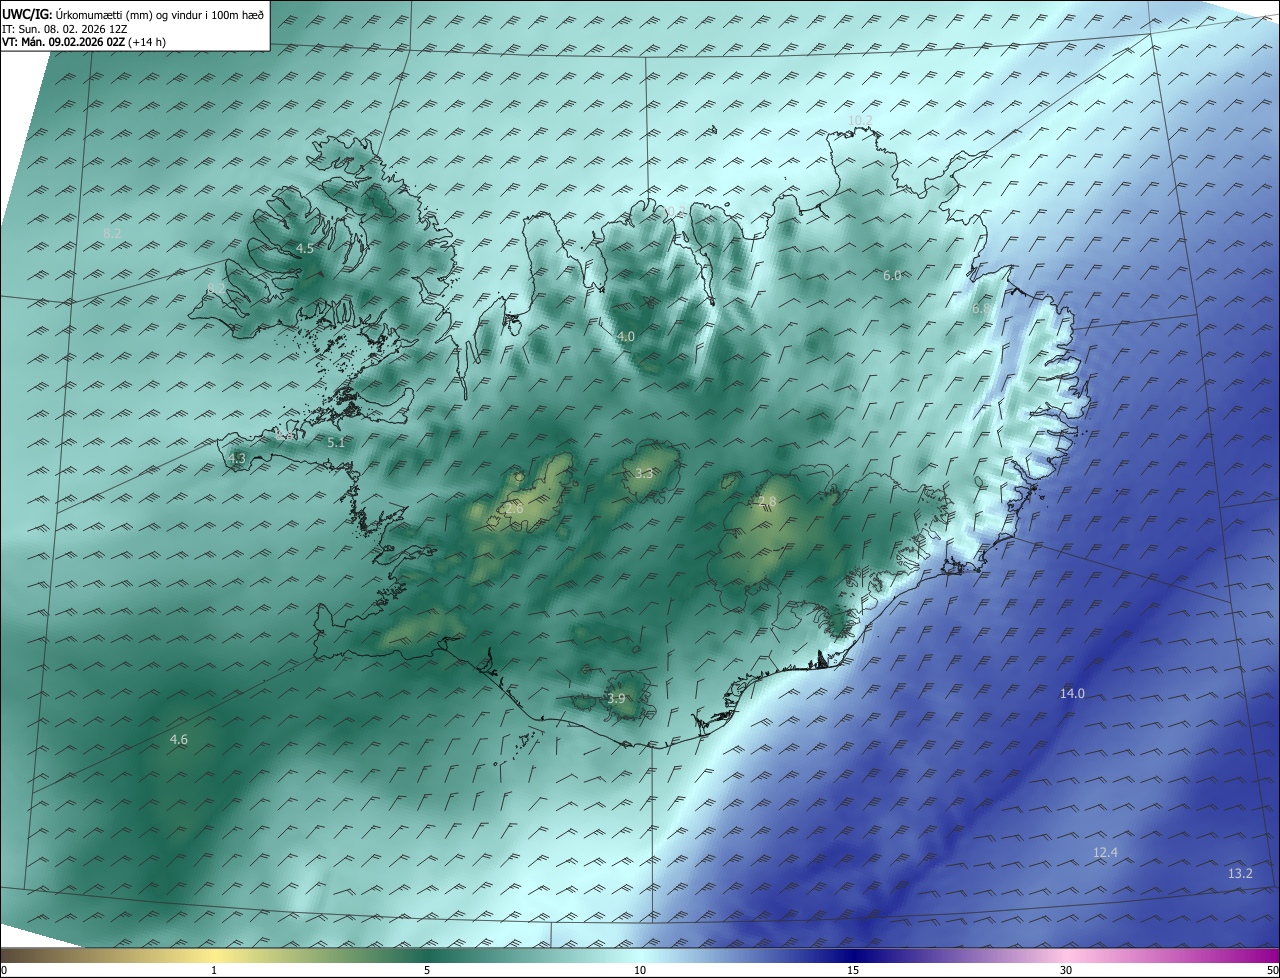Click the 'IT: Sun. 08. 02. 2026 12Z' line

pos(65,28)
